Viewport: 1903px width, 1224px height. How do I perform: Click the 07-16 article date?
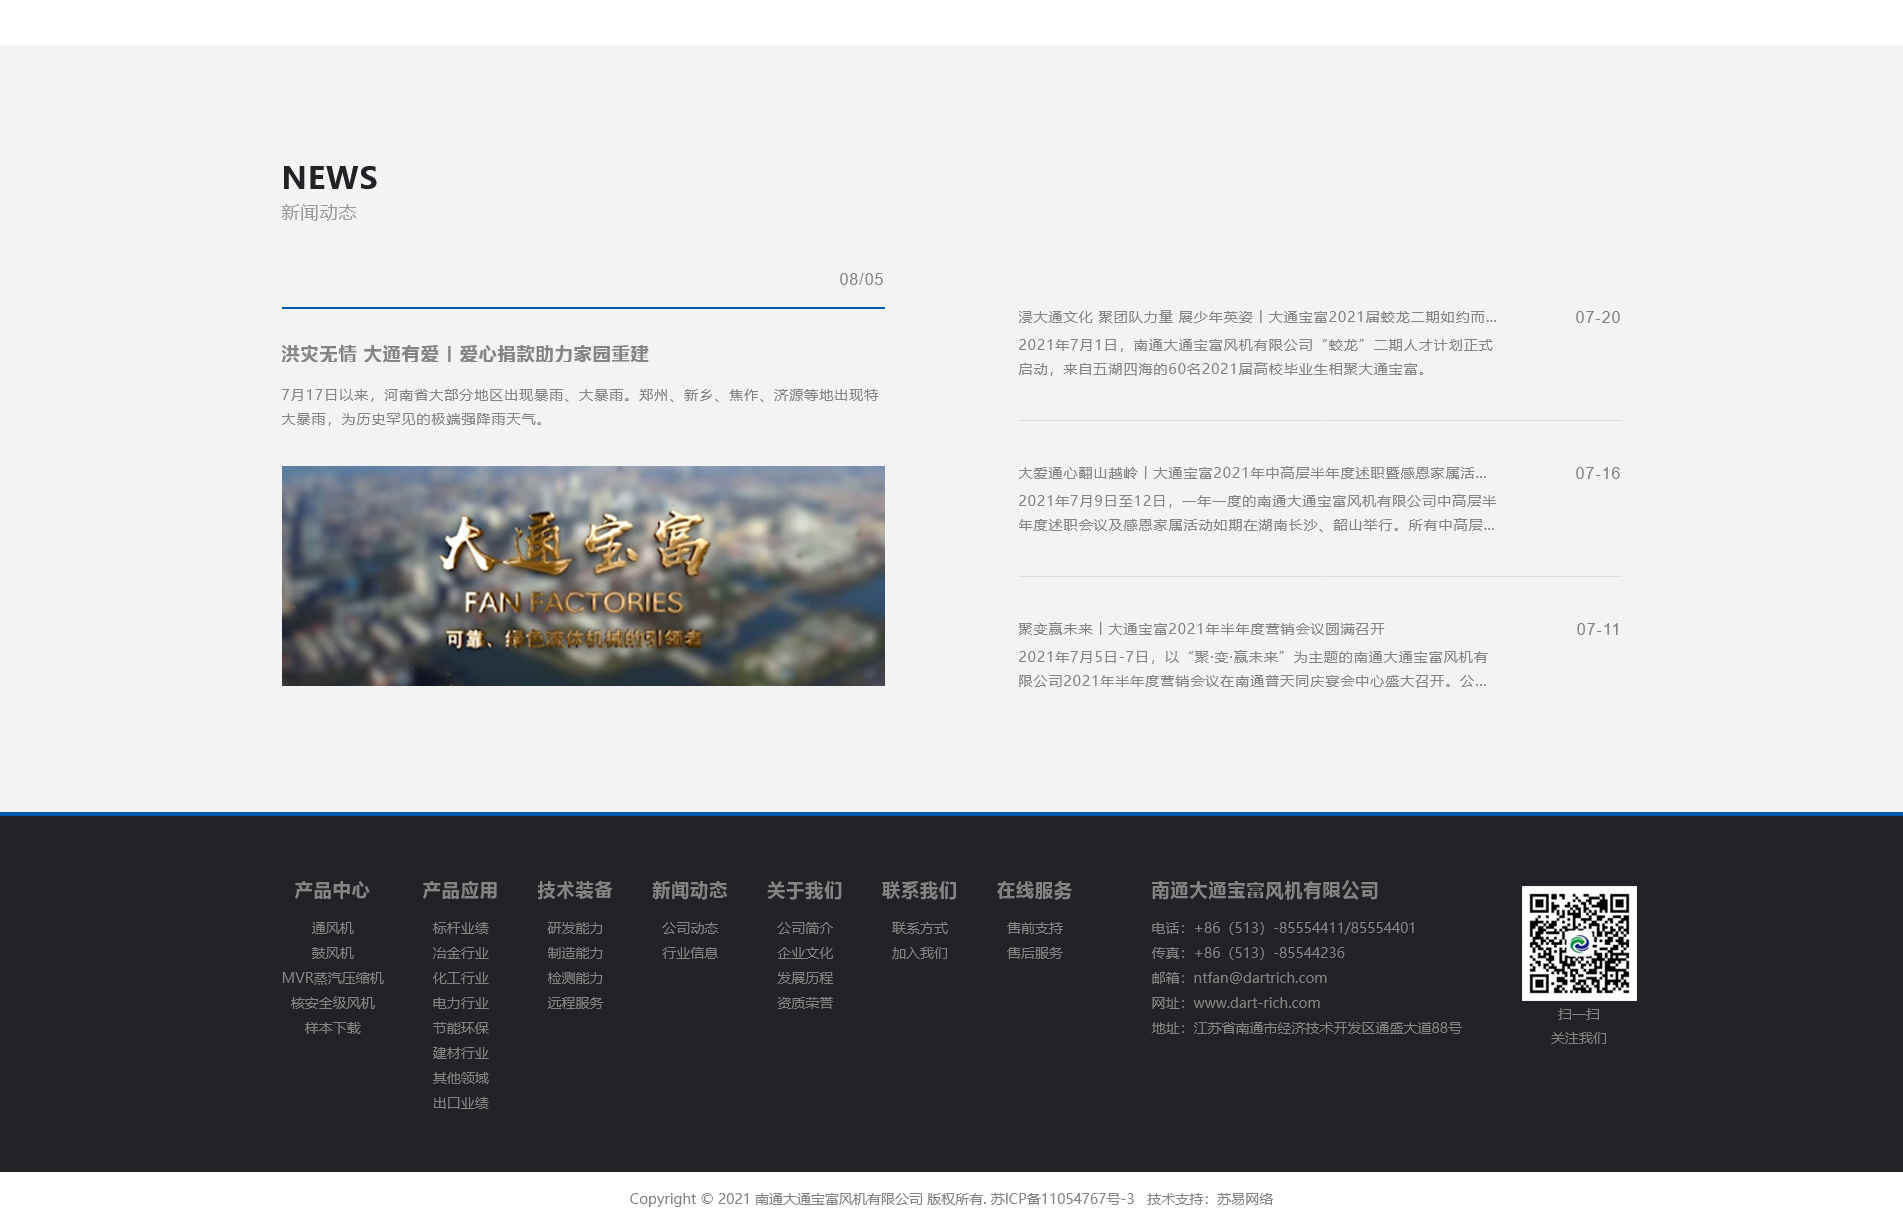tap(1598, 473)
